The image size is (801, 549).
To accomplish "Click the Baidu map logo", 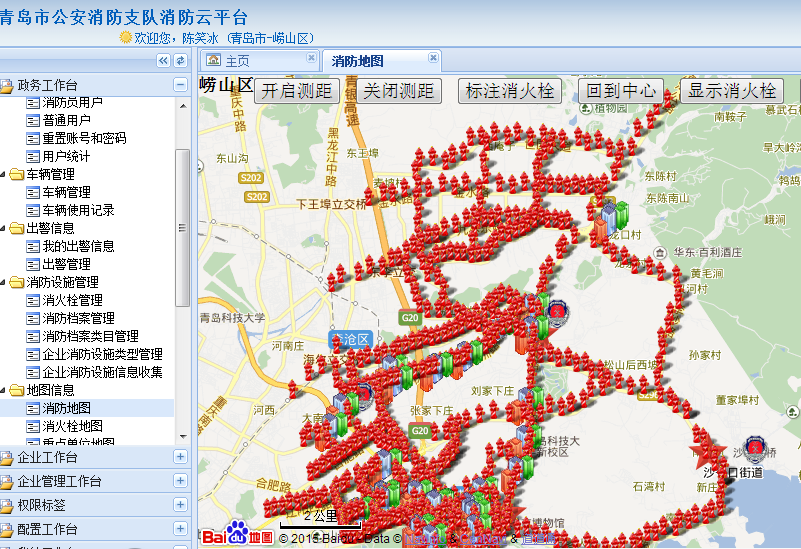I will coord(225,535).
